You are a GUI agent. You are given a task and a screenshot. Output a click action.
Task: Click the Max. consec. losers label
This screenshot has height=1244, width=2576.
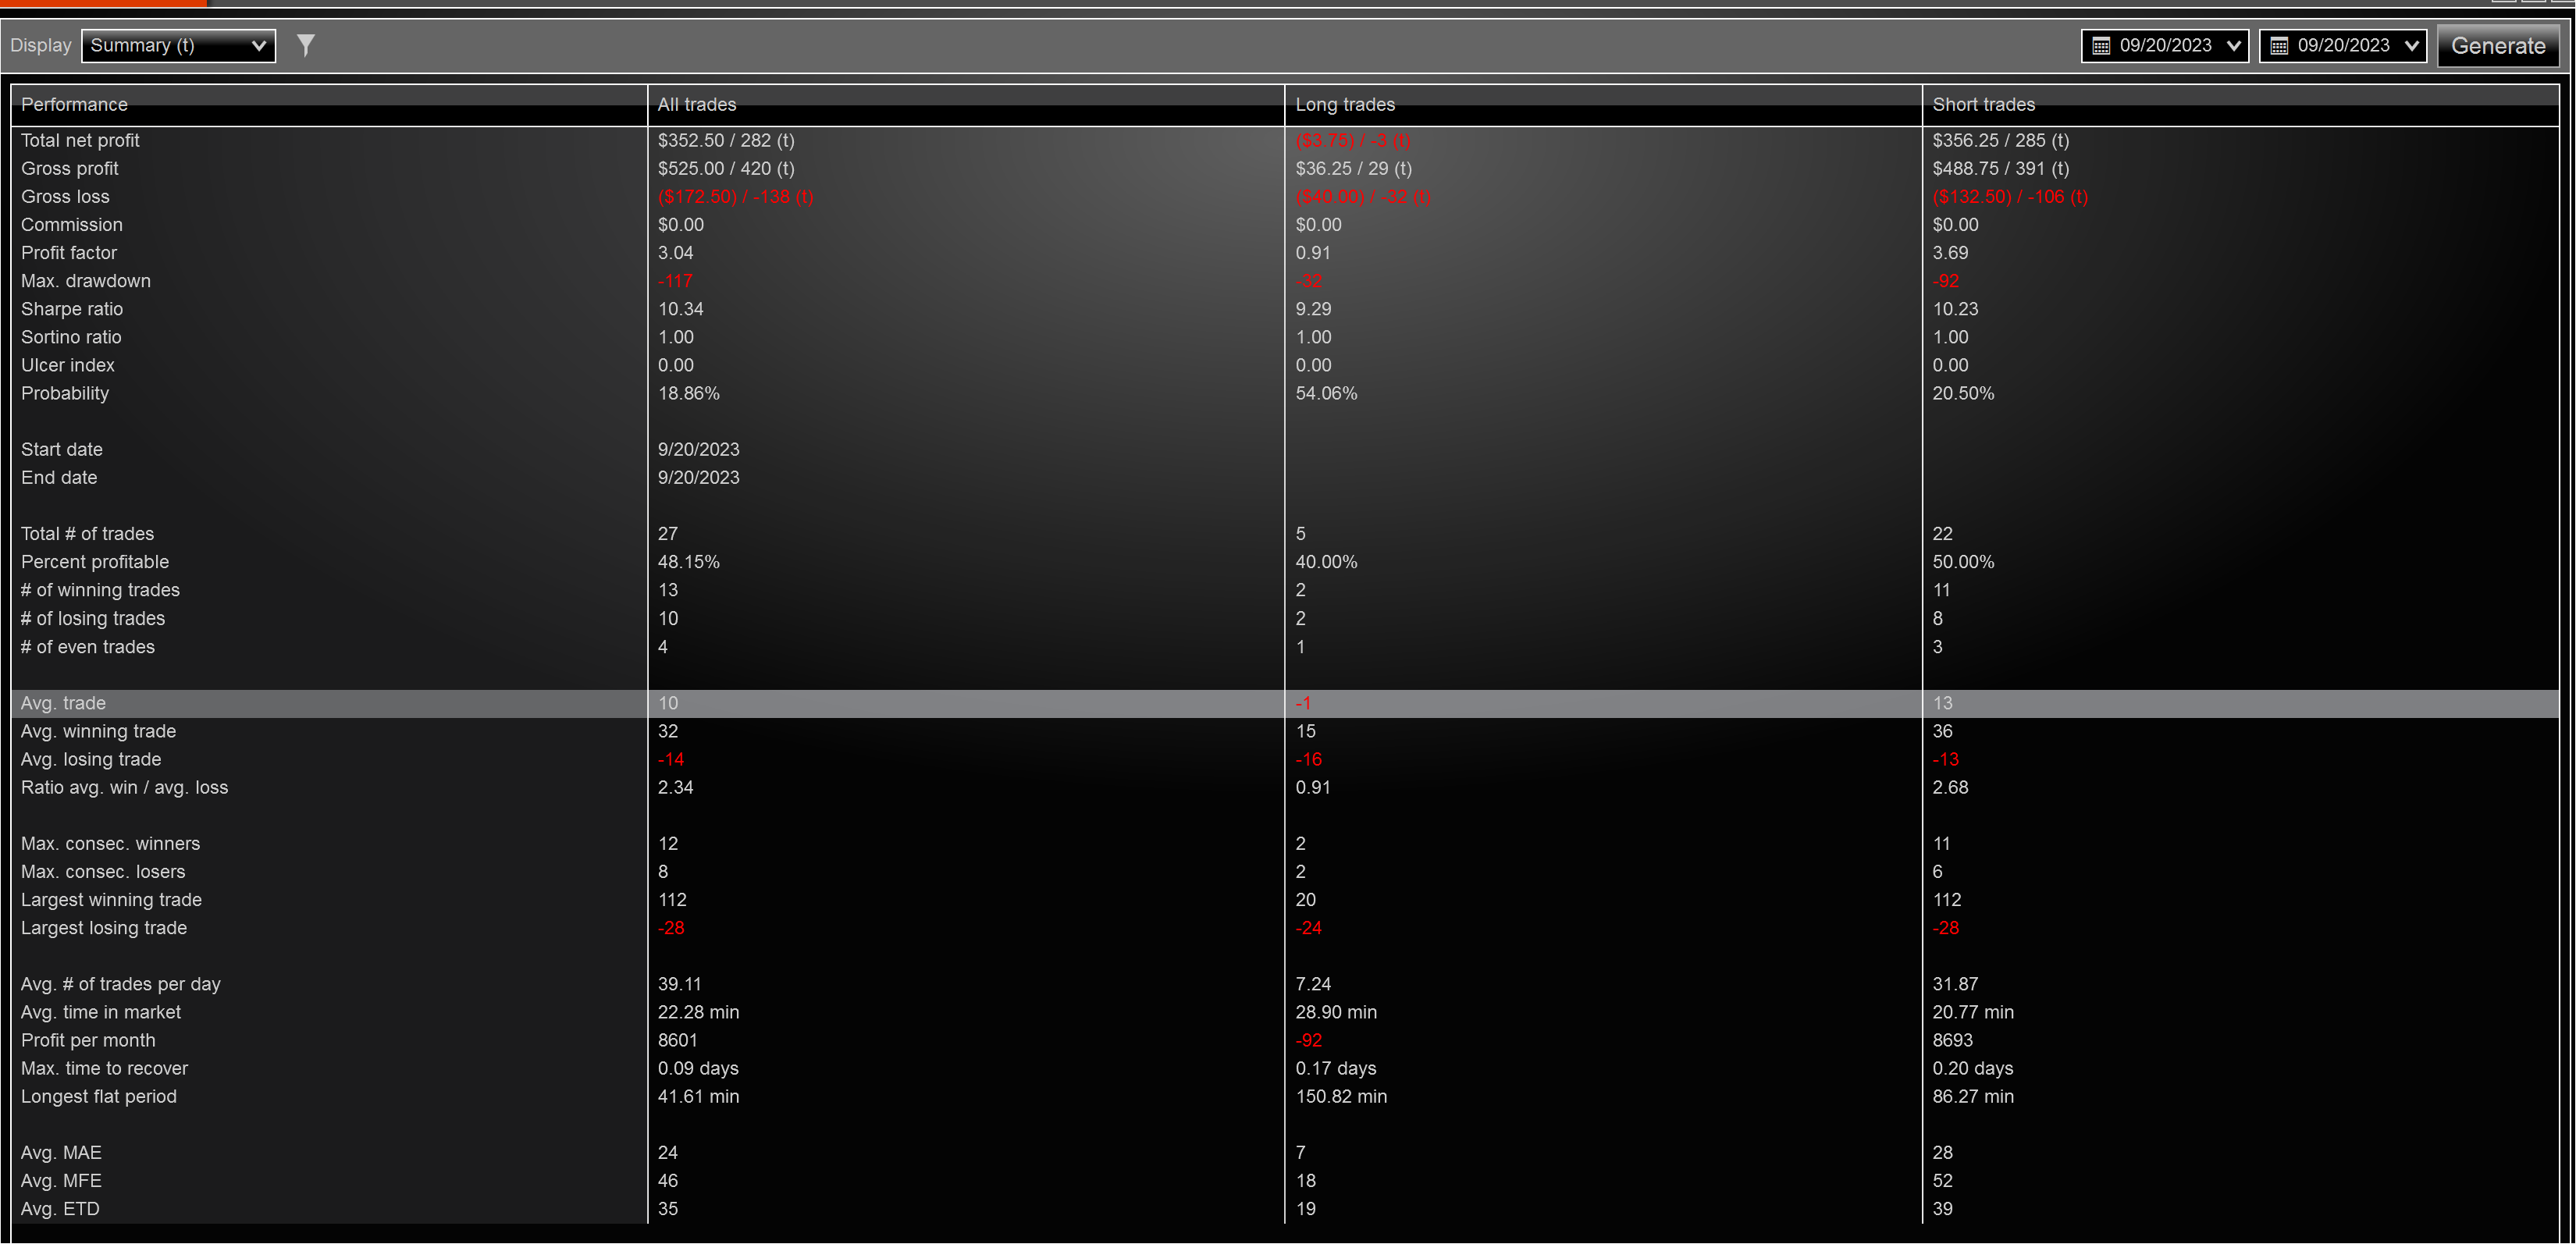[x=103, y=872]
